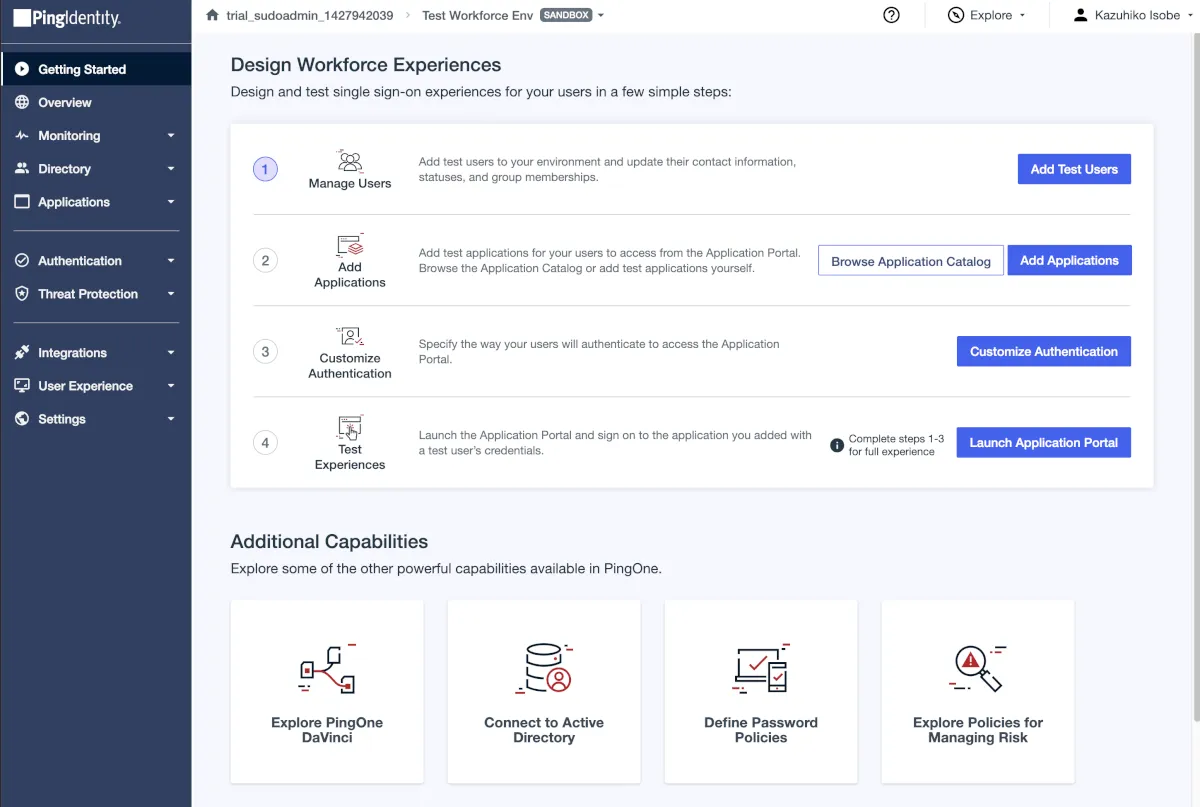Screen dimensions: 1200x807
Task: Click the home icon in breadcrumb
Action: [212, 15]
